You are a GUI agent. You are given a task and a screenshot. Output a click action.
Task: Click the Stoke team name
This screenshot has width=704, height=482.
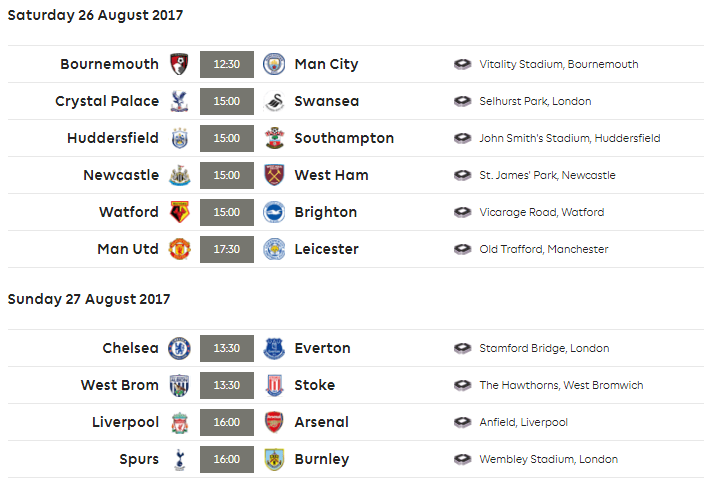point(315,385)
